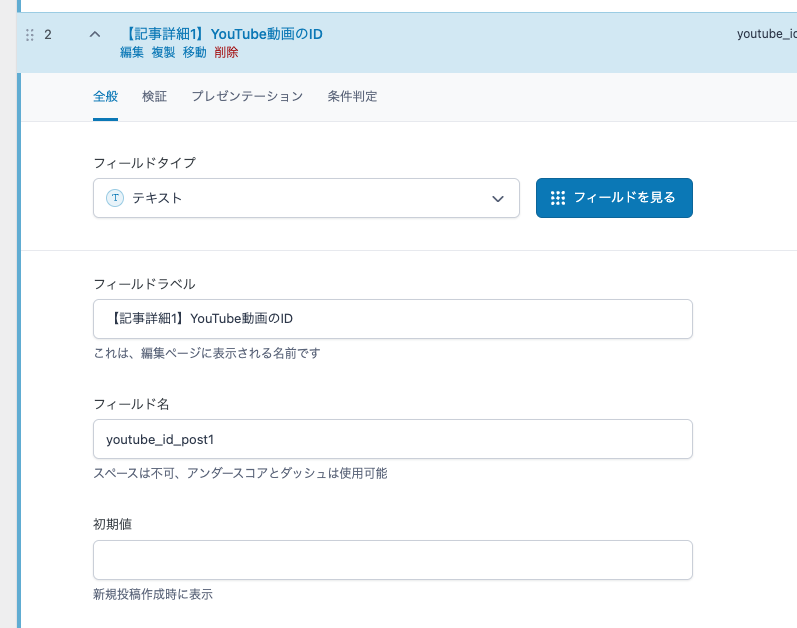Click the フィールドを見る button

pyautogui.click(x=614, y=198)
